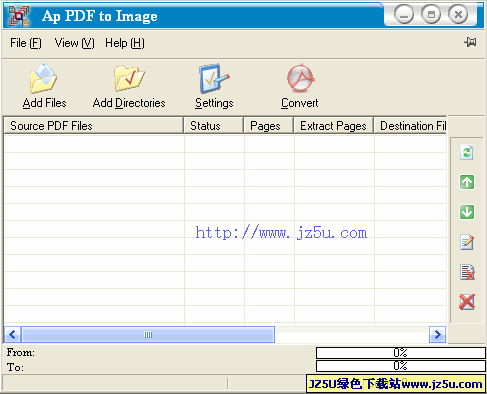Start conversion with the Convert icon

coord(300,79)
